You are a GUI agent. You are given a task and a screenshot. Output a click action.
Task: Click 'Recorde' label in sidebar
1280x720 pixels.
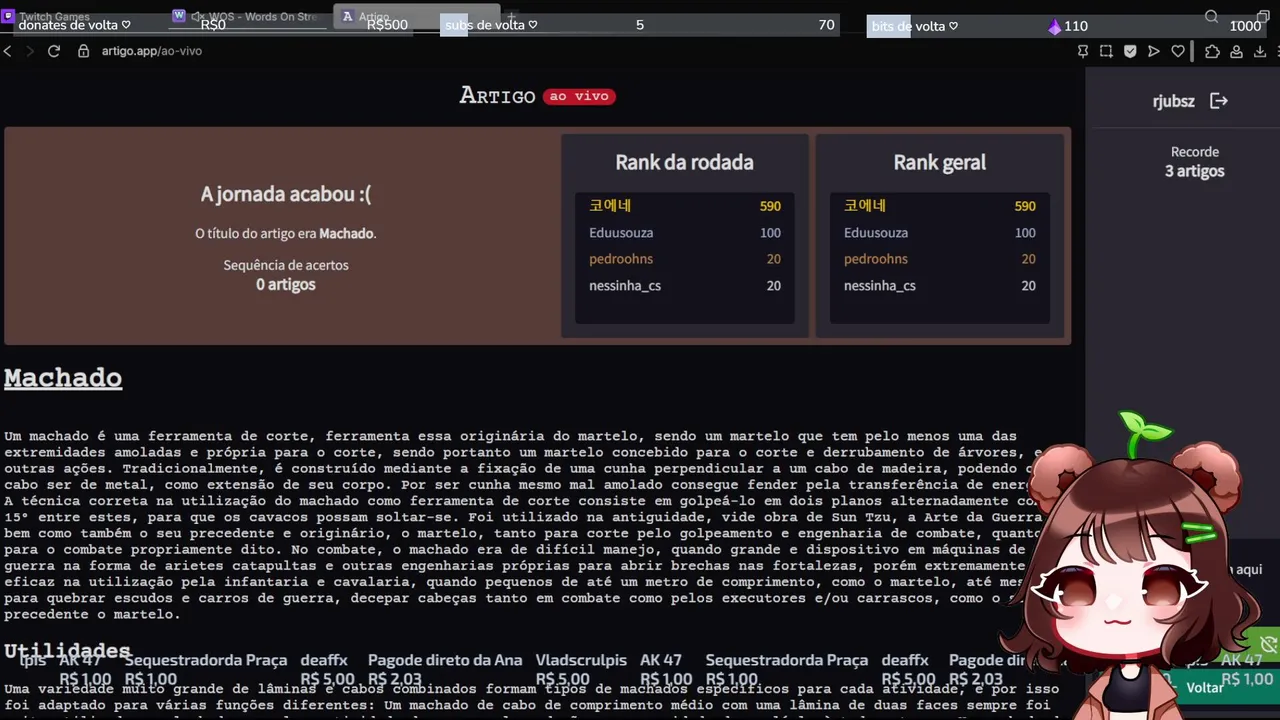[1195, 152]
